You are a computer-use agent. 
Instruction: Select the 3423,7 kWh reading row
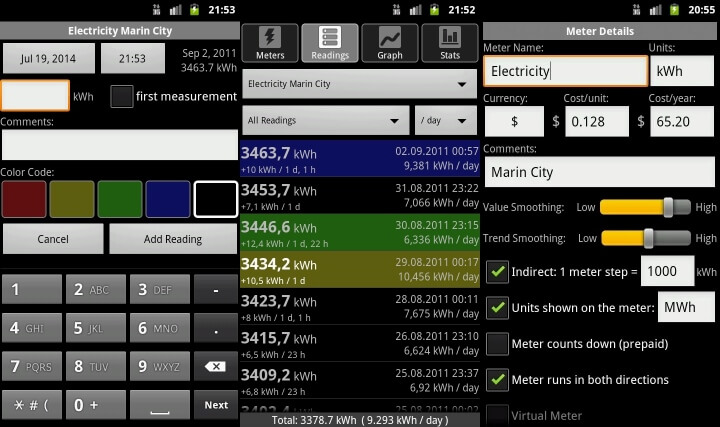click(360, 306)
